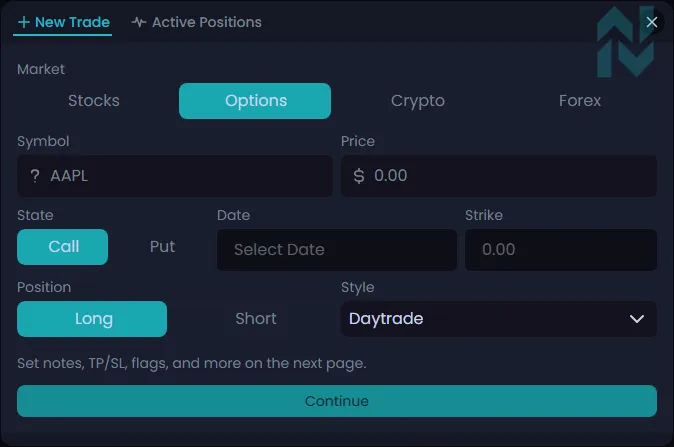This screenshot has height=447, width=674.
Task: Select the Long position
Action: point(93,319)
